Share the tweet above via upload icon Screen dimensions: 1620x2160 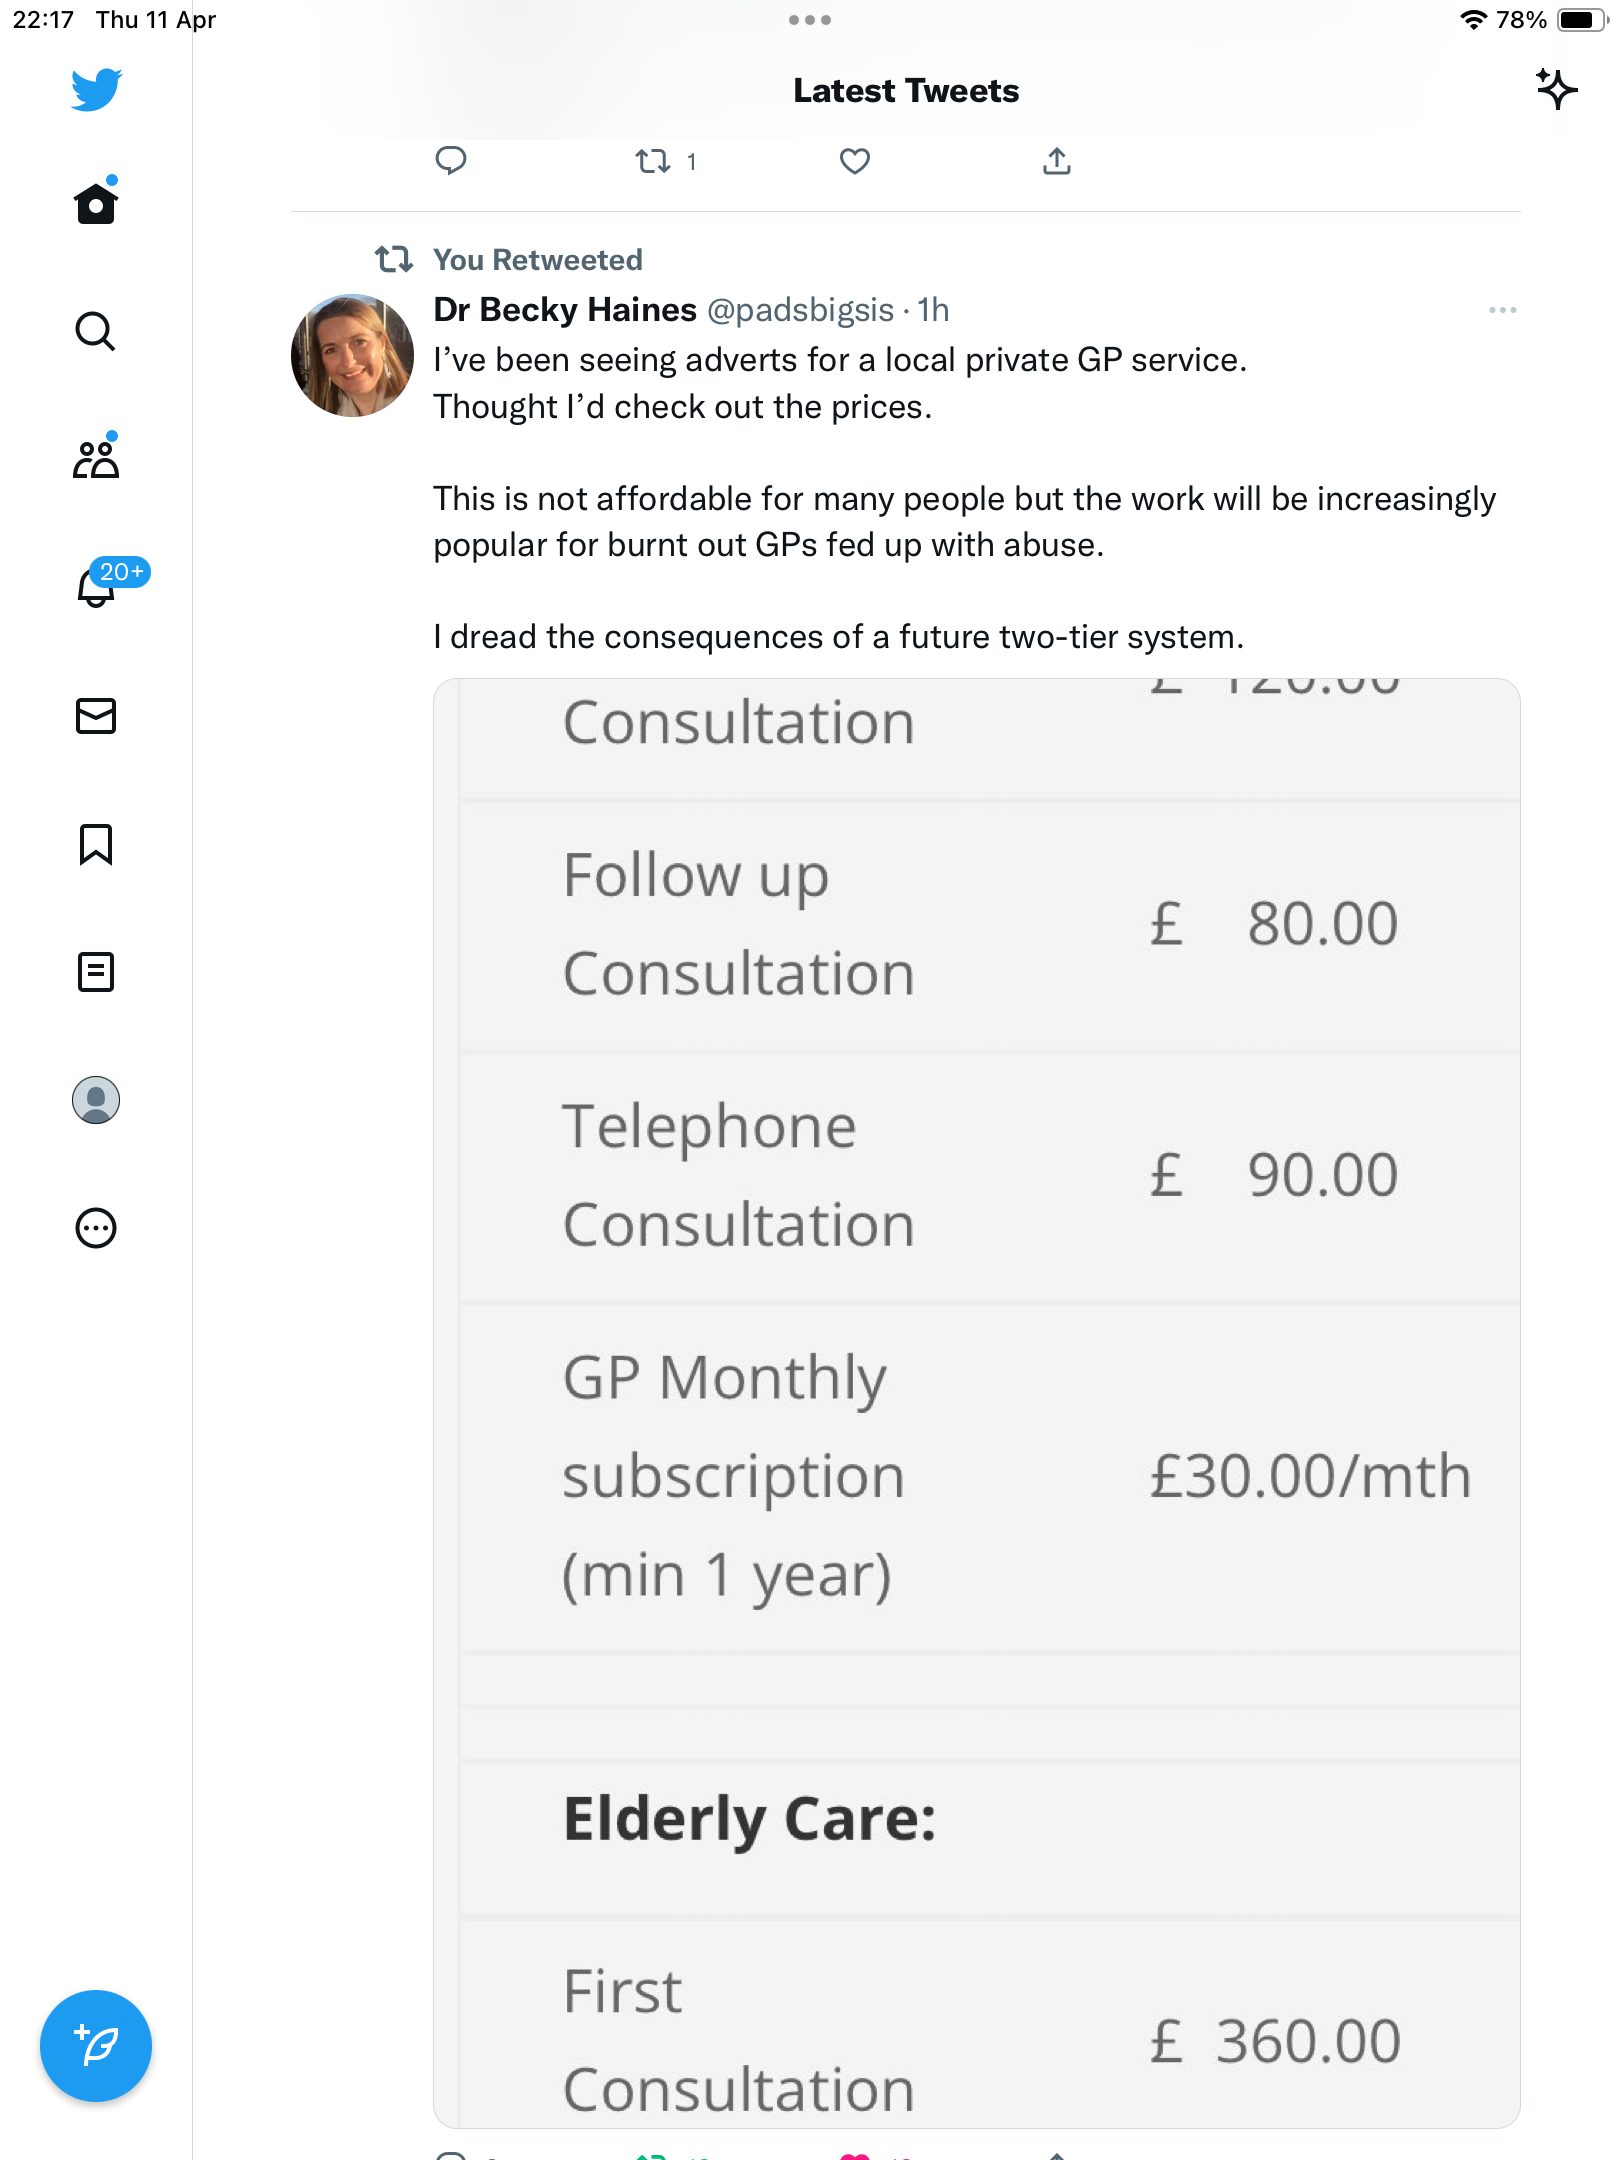pyautogui.click(x=1057, y=161)
